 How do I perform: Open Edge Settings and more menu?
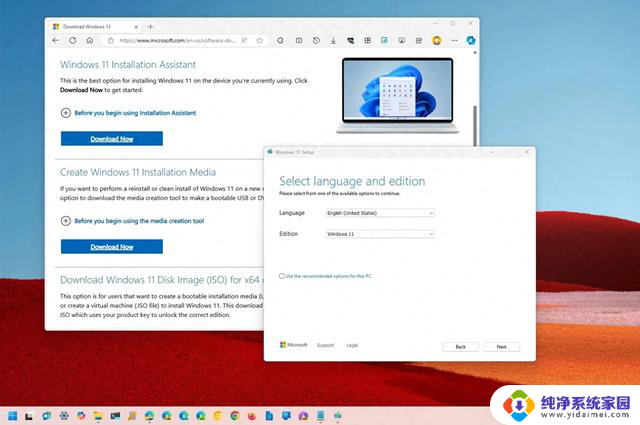click(454, 40)
